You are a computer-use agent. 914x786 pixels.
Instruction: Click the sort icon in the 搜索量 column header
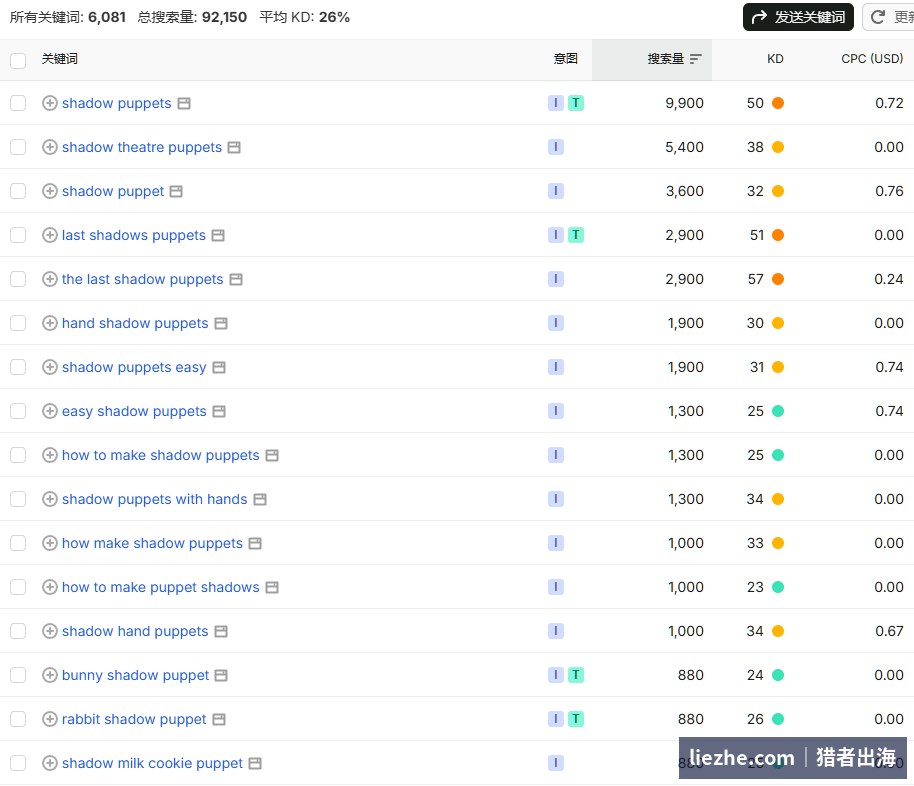click(x=695, y=59)
